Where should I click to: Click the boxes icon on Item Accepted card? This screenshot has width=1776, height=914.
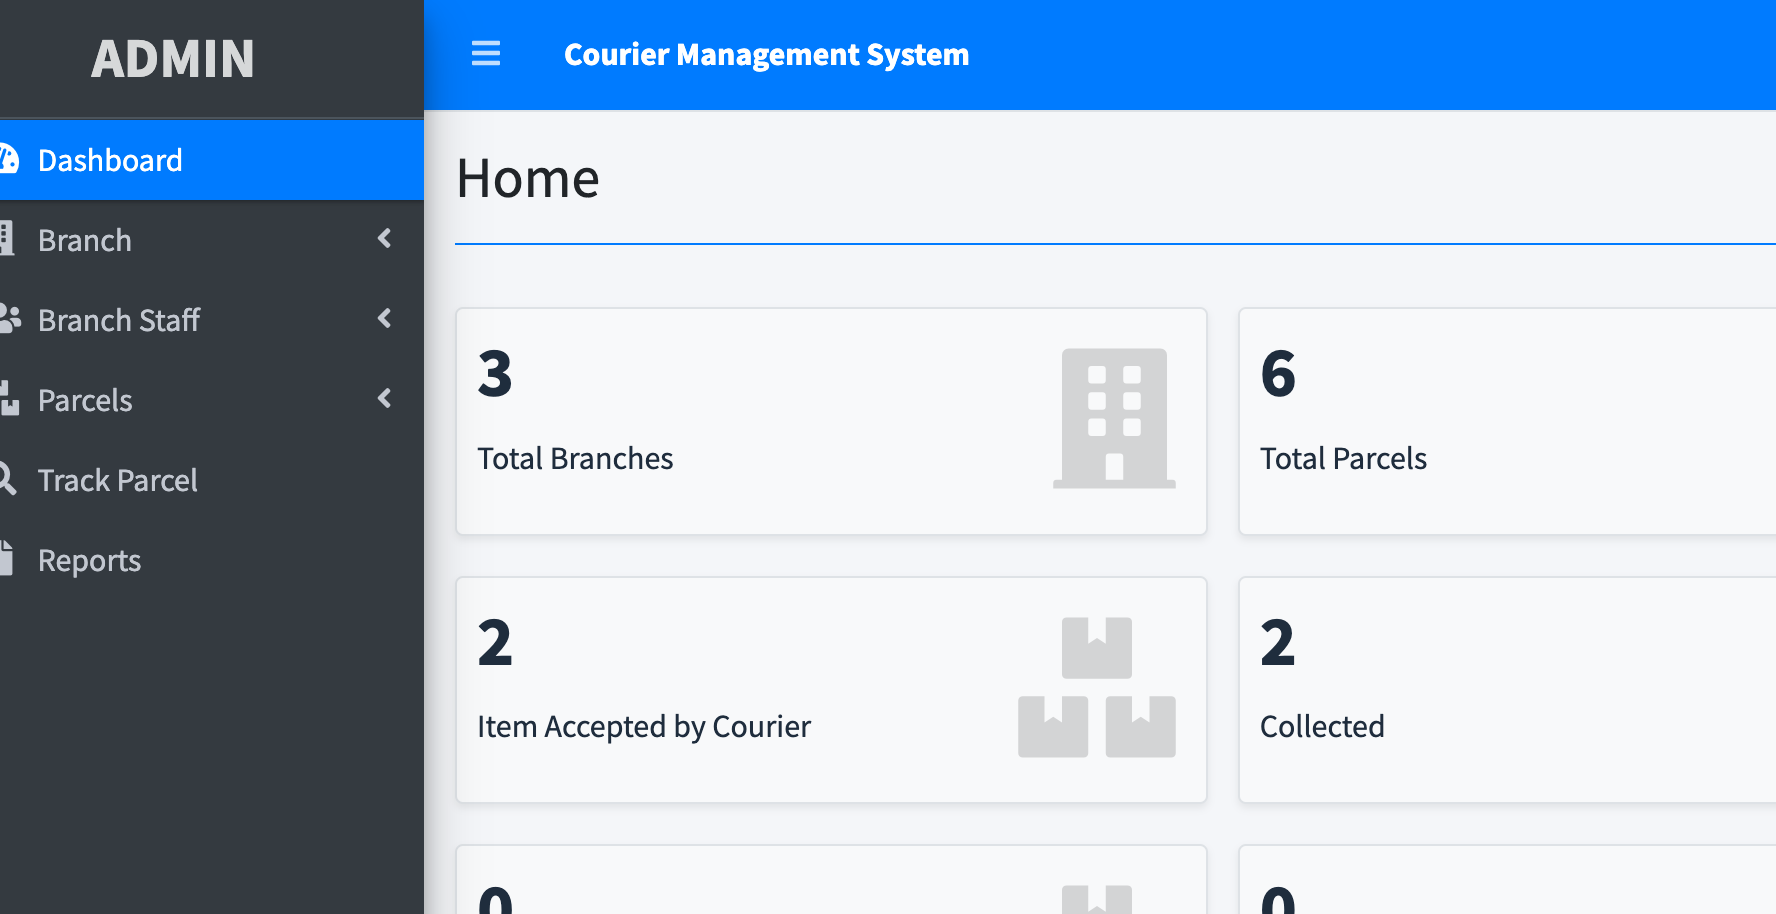(x=1097, y=687)
